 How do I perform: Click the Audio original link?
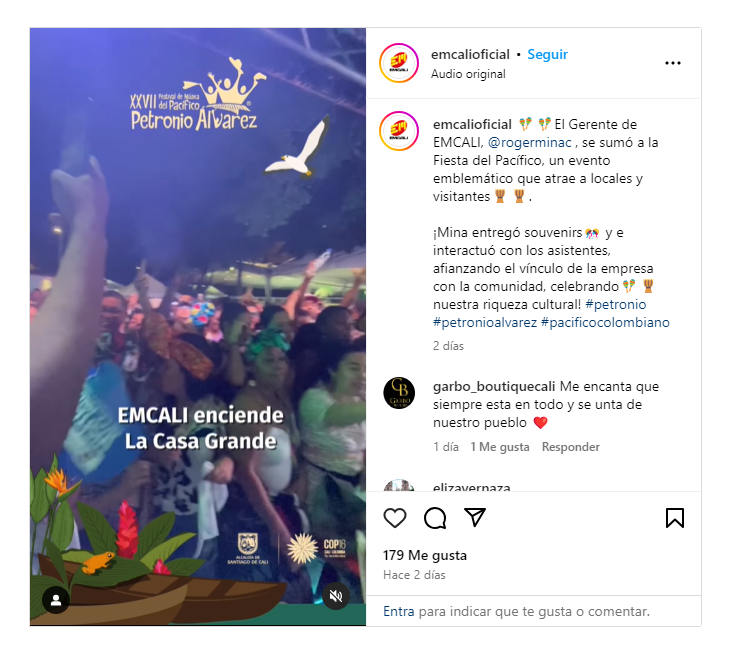pyautogui.click(x=468, y=74)
